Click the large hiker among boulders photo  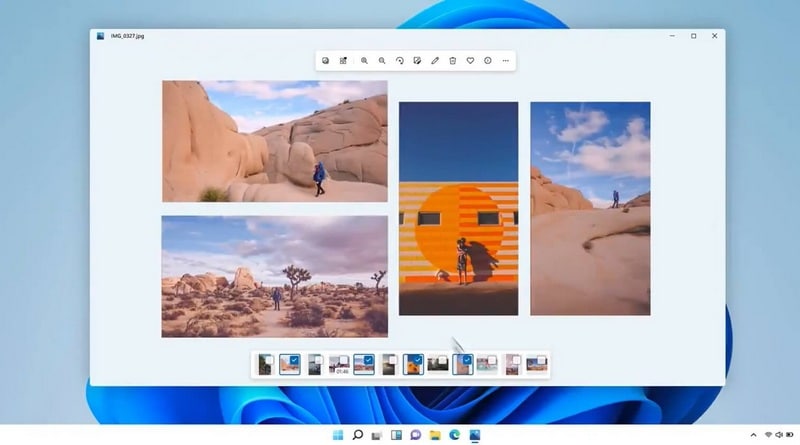[275, 141]
